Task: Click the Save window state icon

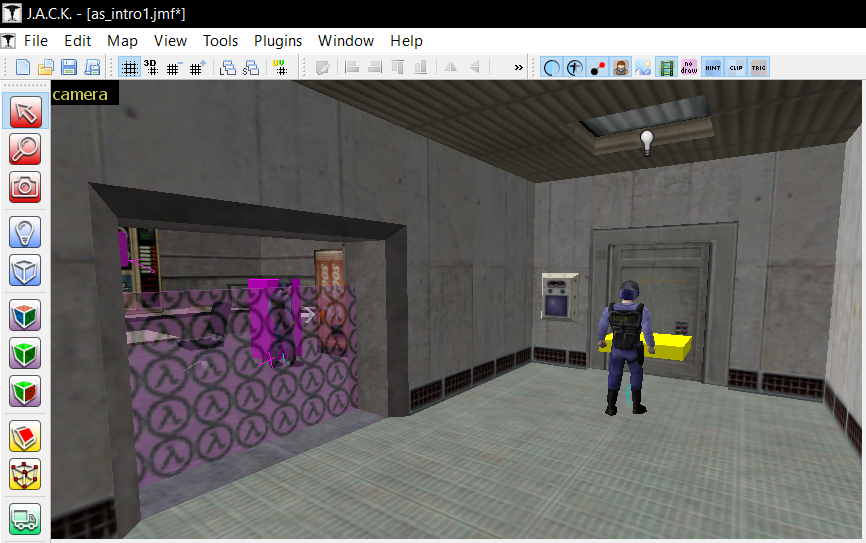Action: click(251, 68)
